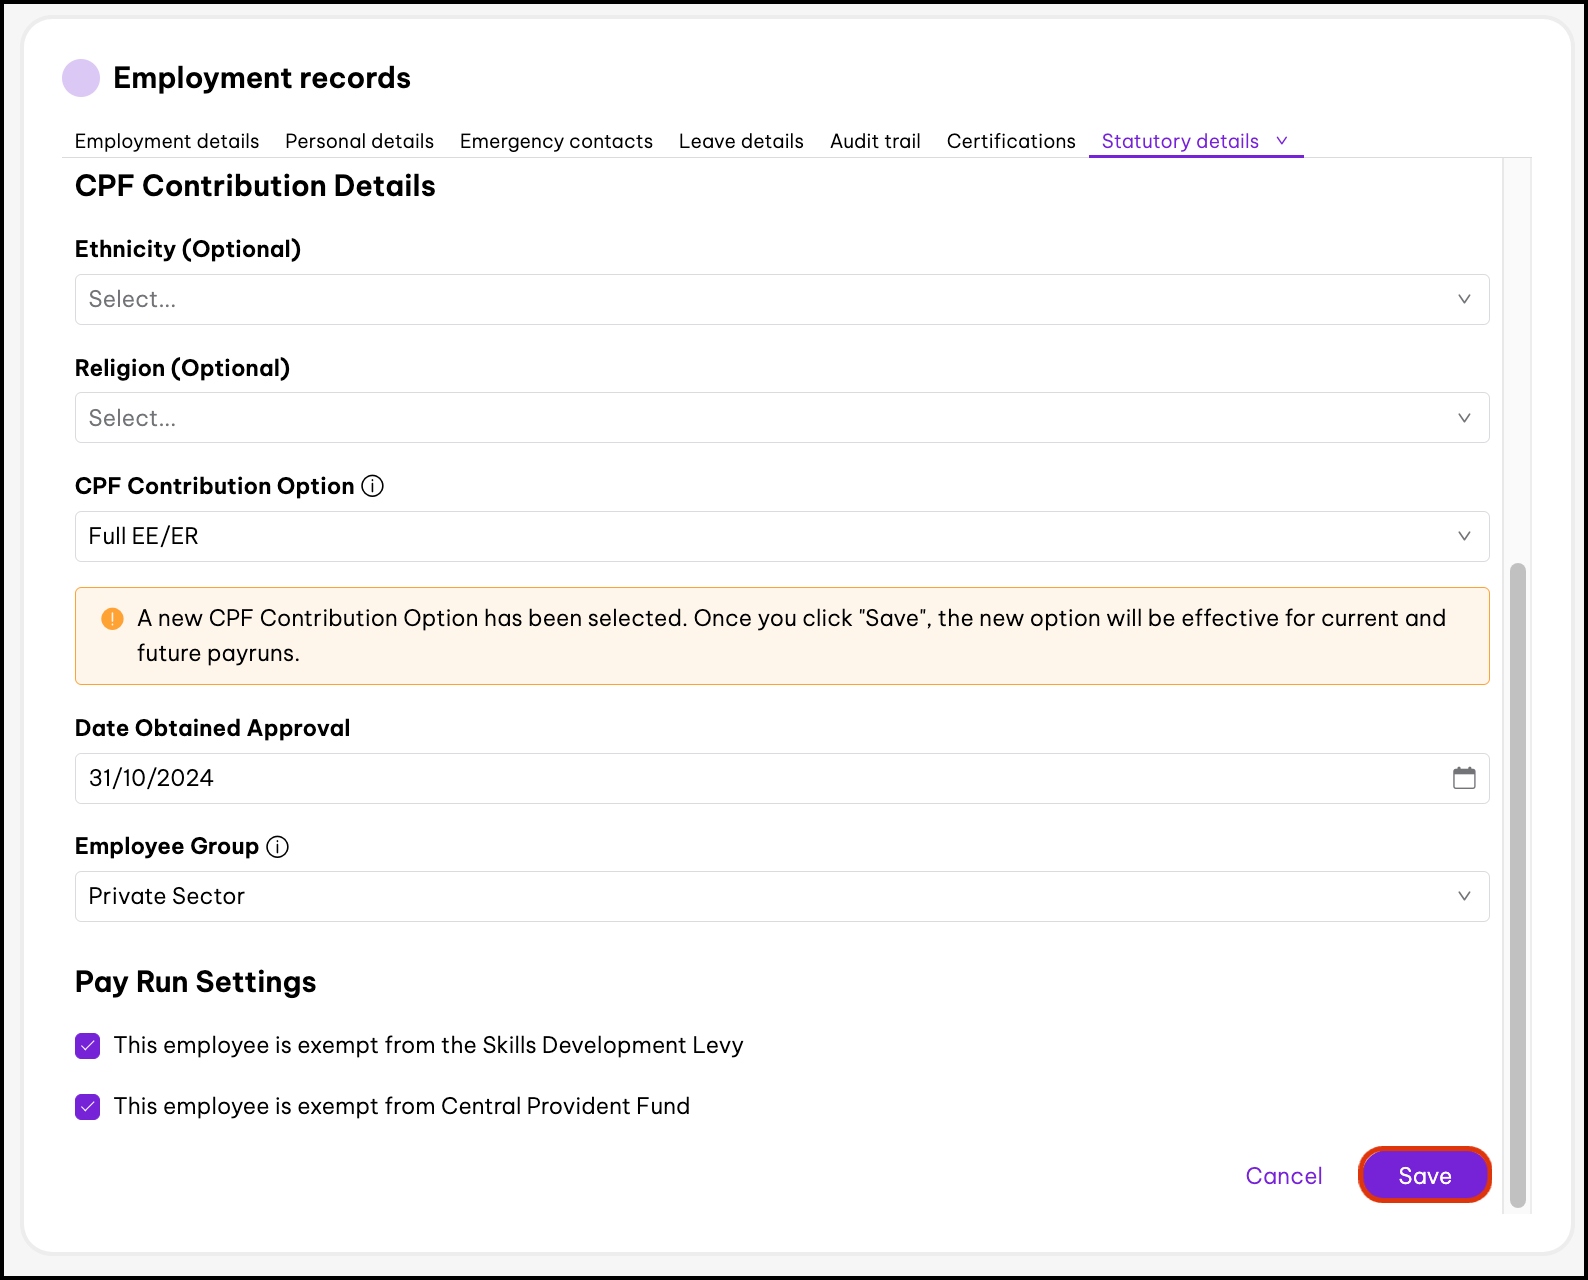Open the Ethnicity dropdown
This screenshot has height=1280, width=1588.
point(781,300)
